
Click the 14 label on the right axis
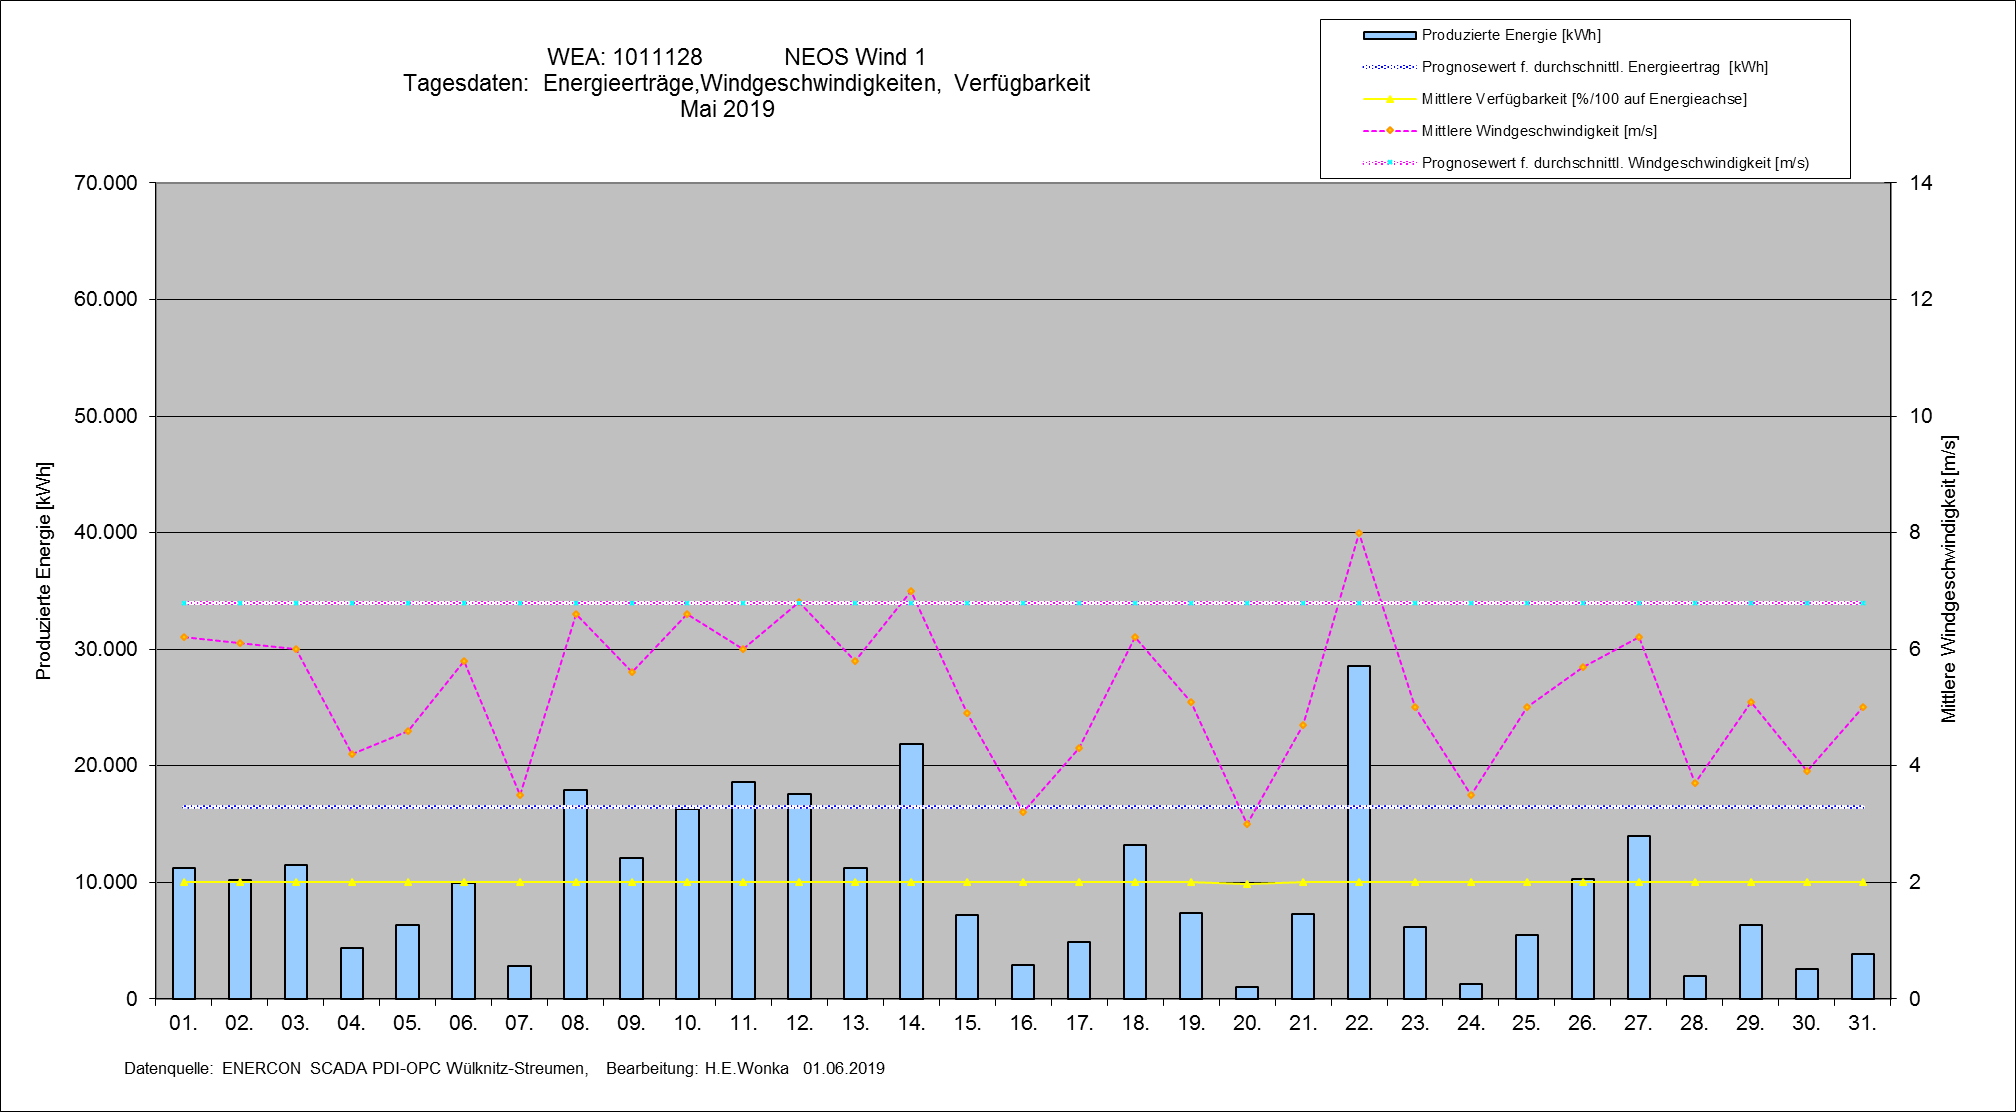tap(1920, 183)
